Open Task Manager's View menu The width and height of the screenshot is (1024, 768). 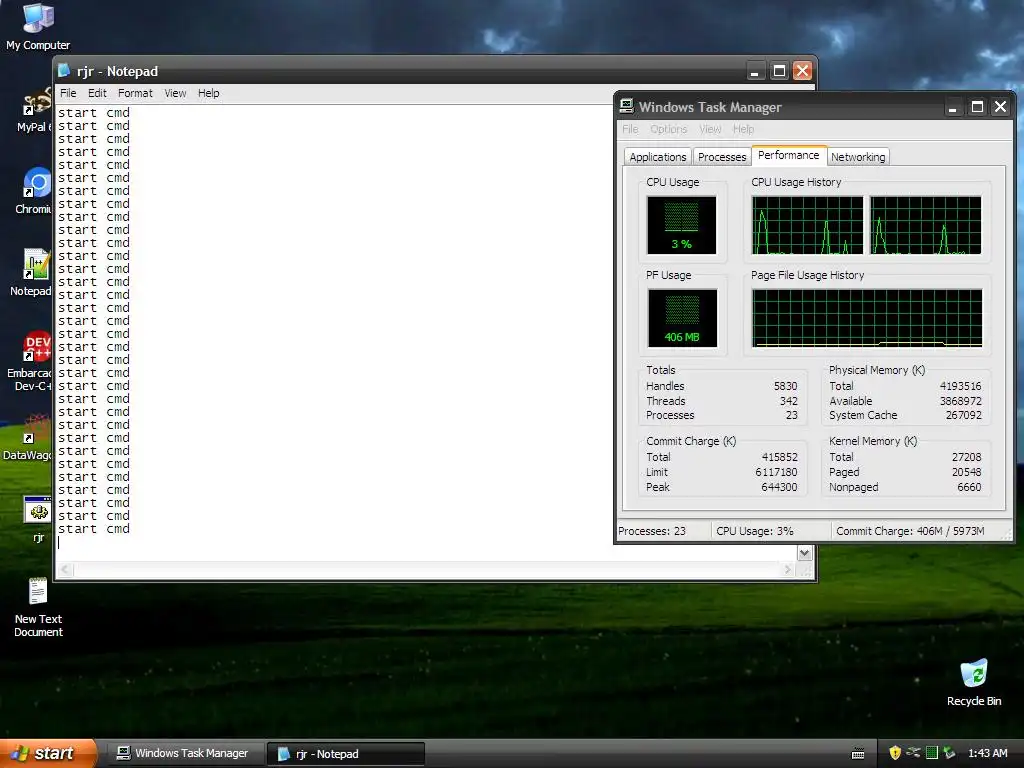[x=710, y=129]
